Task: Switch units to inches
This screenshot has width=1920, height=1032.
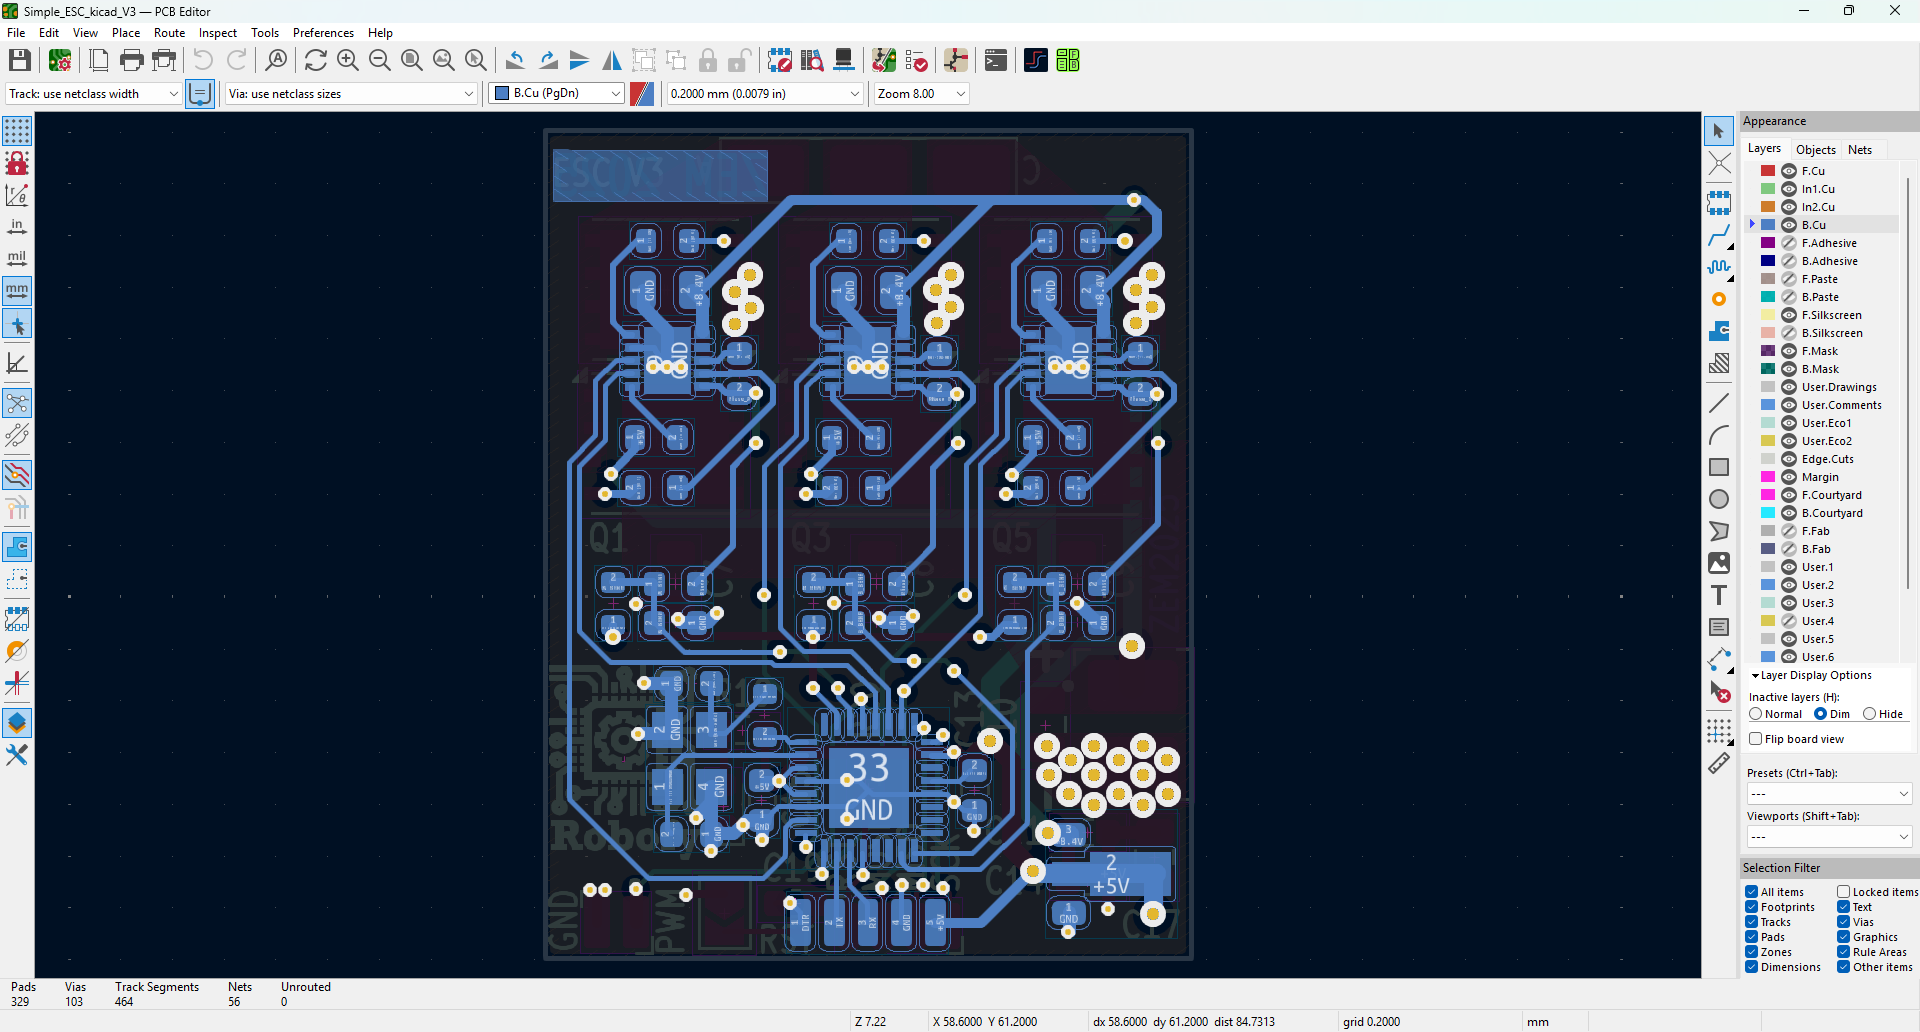Action: coord(17,227)
